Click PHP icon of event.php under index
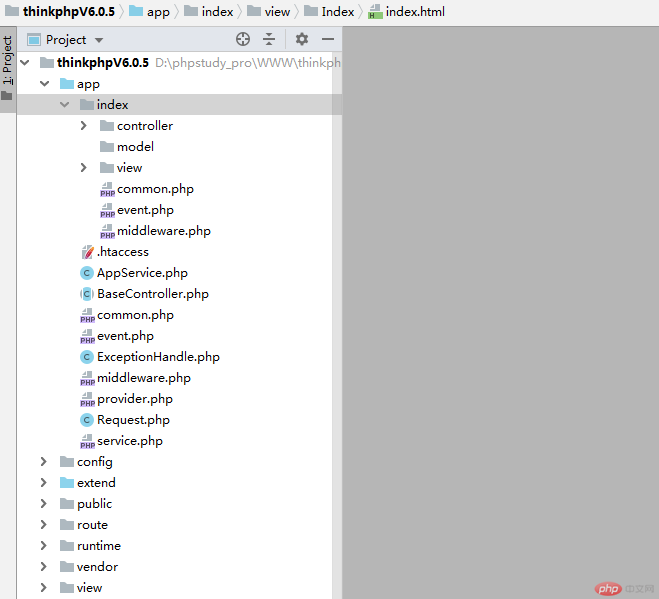This screenshot has height=599, width=659. [x=107, y=210]
